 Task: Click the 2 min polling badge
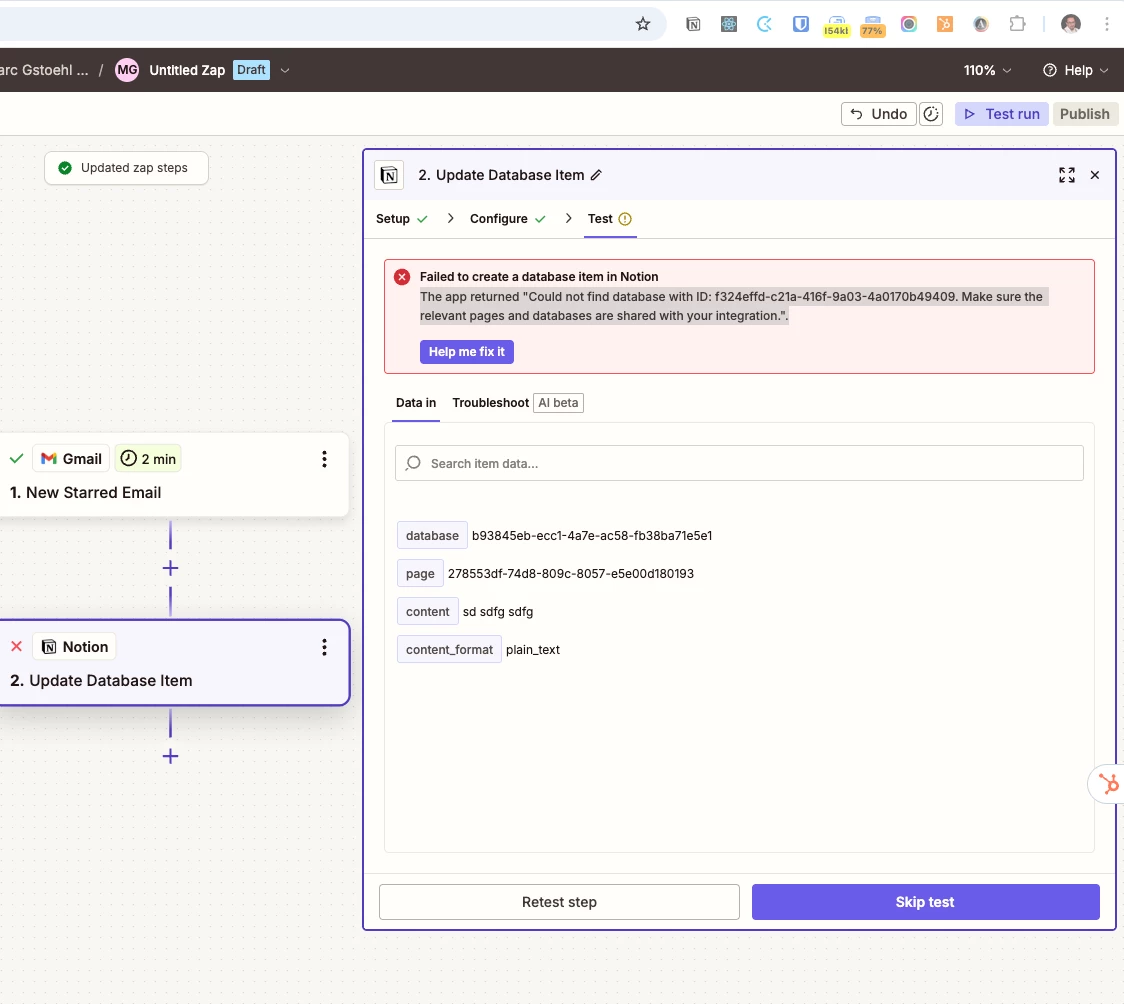148,459
